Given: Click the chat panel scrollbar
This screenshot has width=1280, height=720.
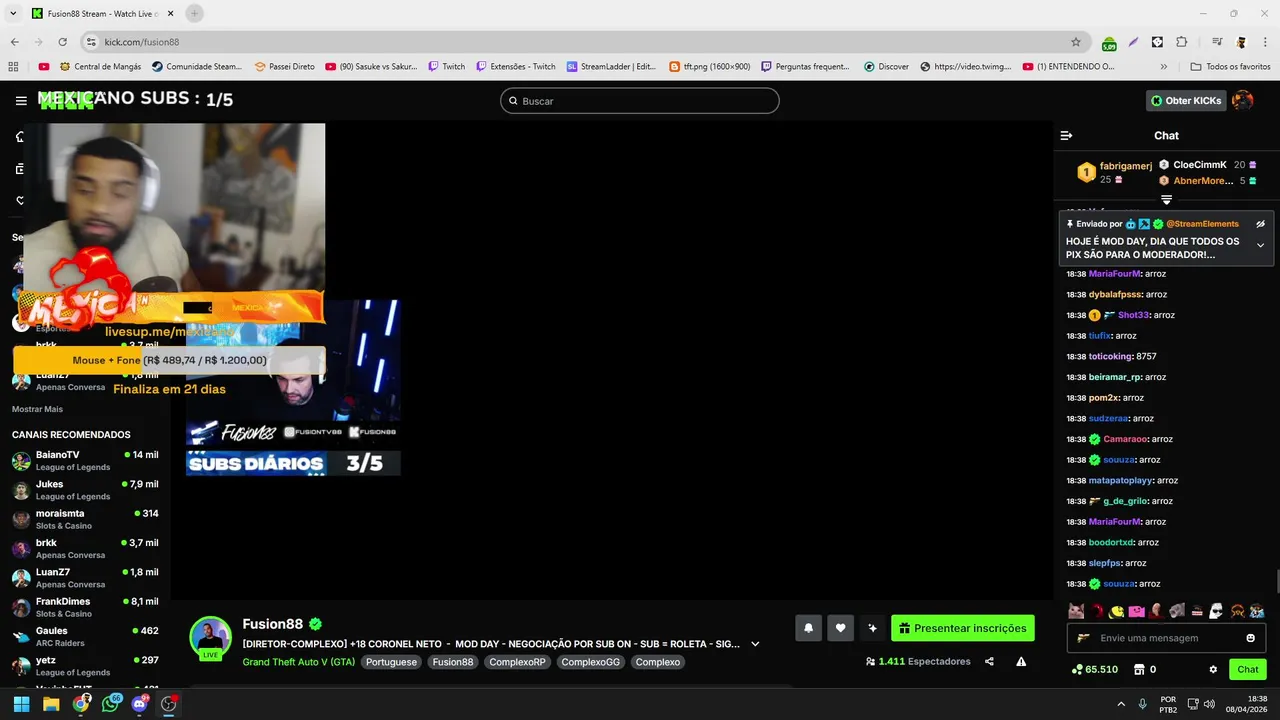Looking at the screenshot, I should point(1276,581).
